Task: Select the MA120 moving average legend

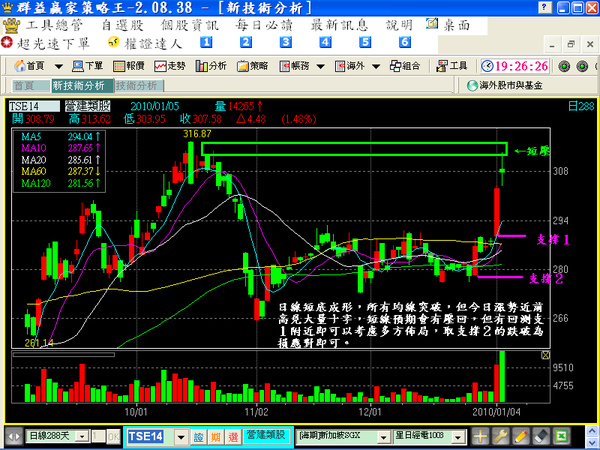Action: coord(60,183)
